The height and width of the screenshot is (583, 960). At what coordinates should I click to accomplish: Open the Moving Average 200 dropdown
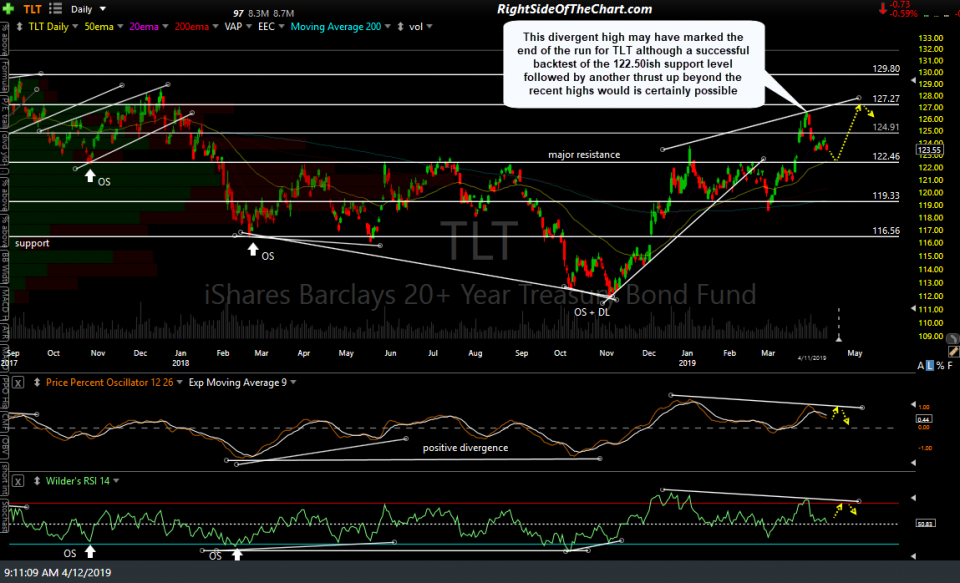pyautogui.click(x=388, y=26)
